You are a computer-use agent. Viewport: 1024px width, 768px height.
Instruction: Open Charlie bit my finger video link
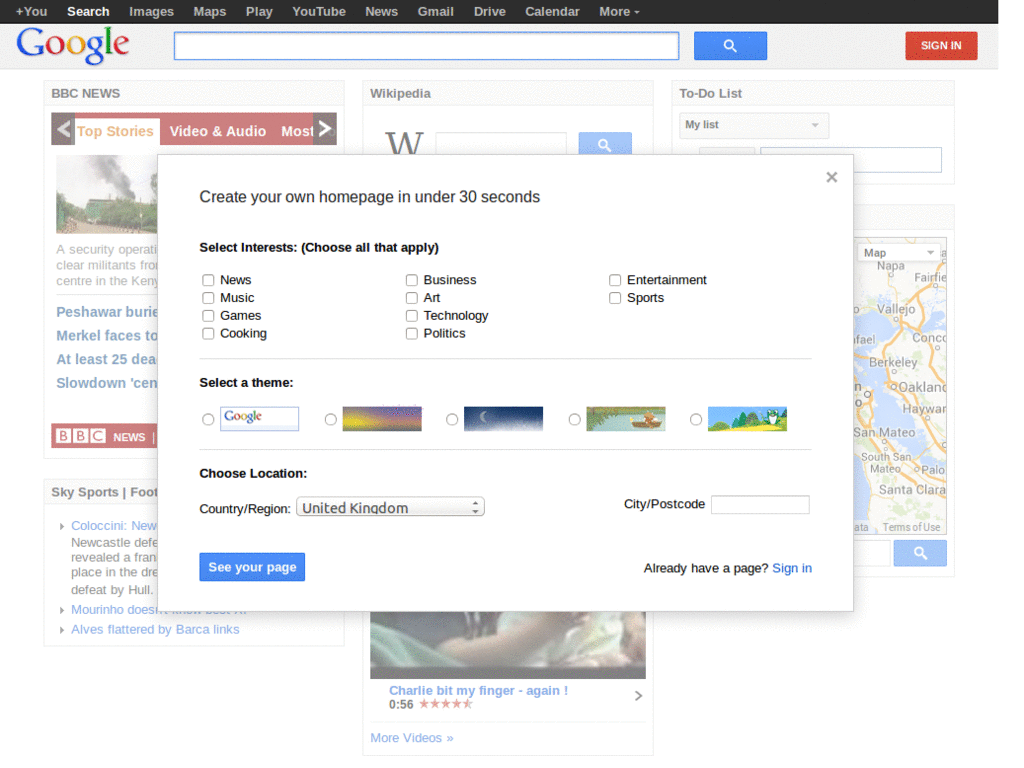[478, 690]
